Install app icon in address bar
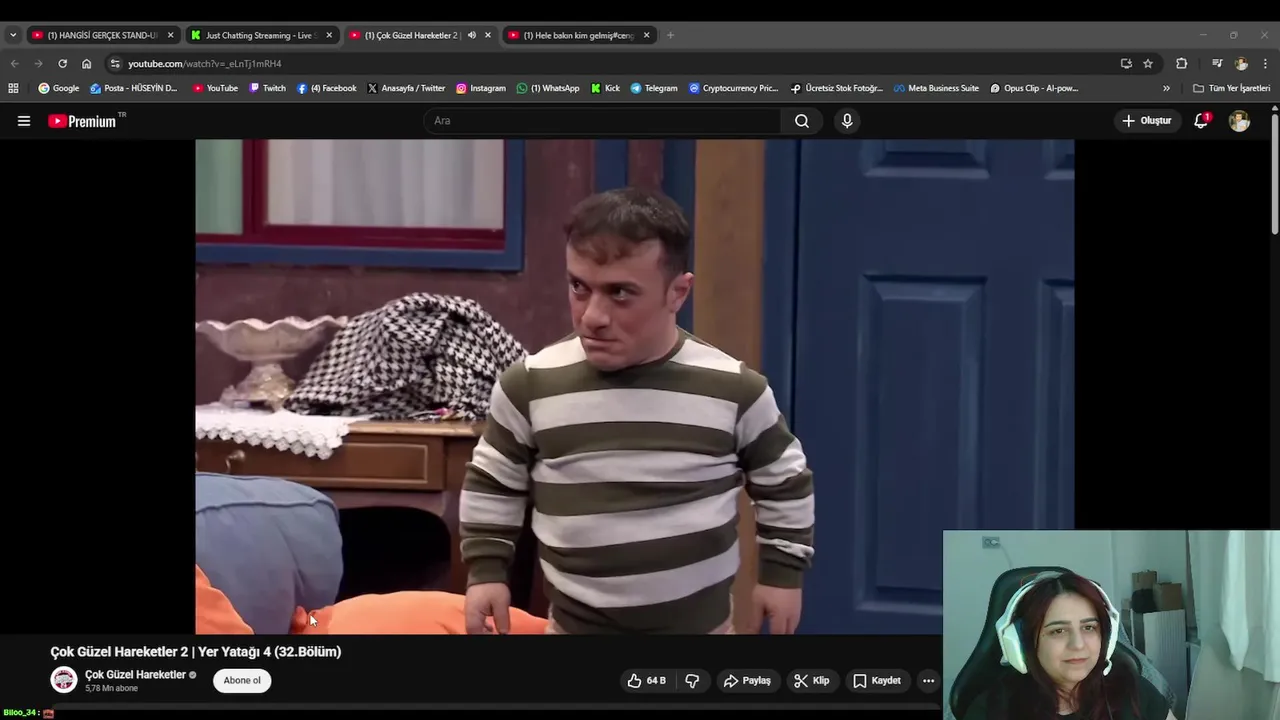 point(1126,63)
